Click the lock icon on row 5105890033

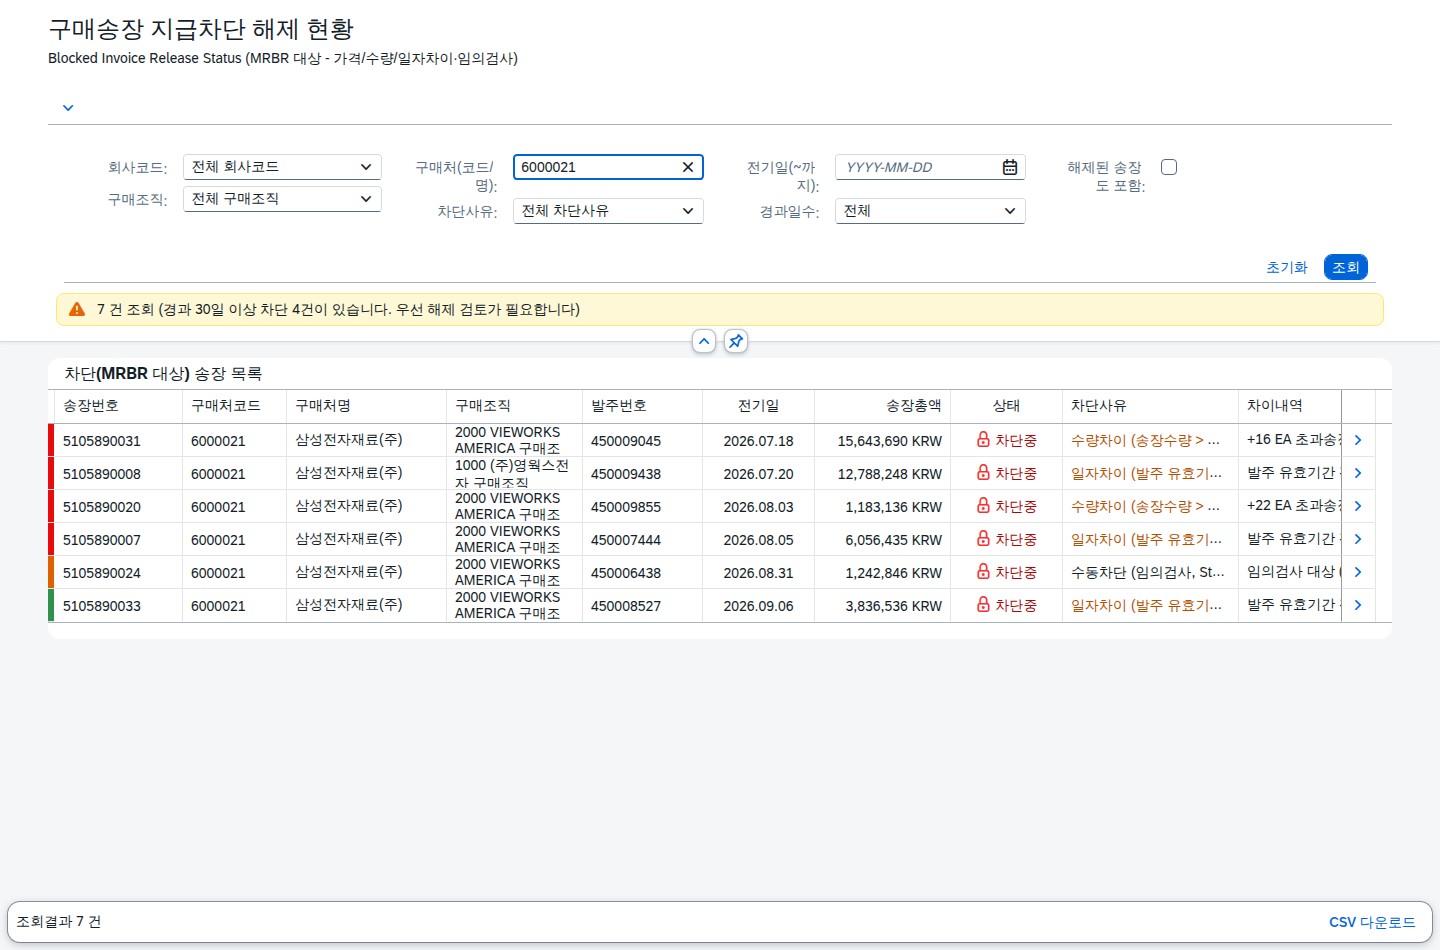tap(983, 605)
